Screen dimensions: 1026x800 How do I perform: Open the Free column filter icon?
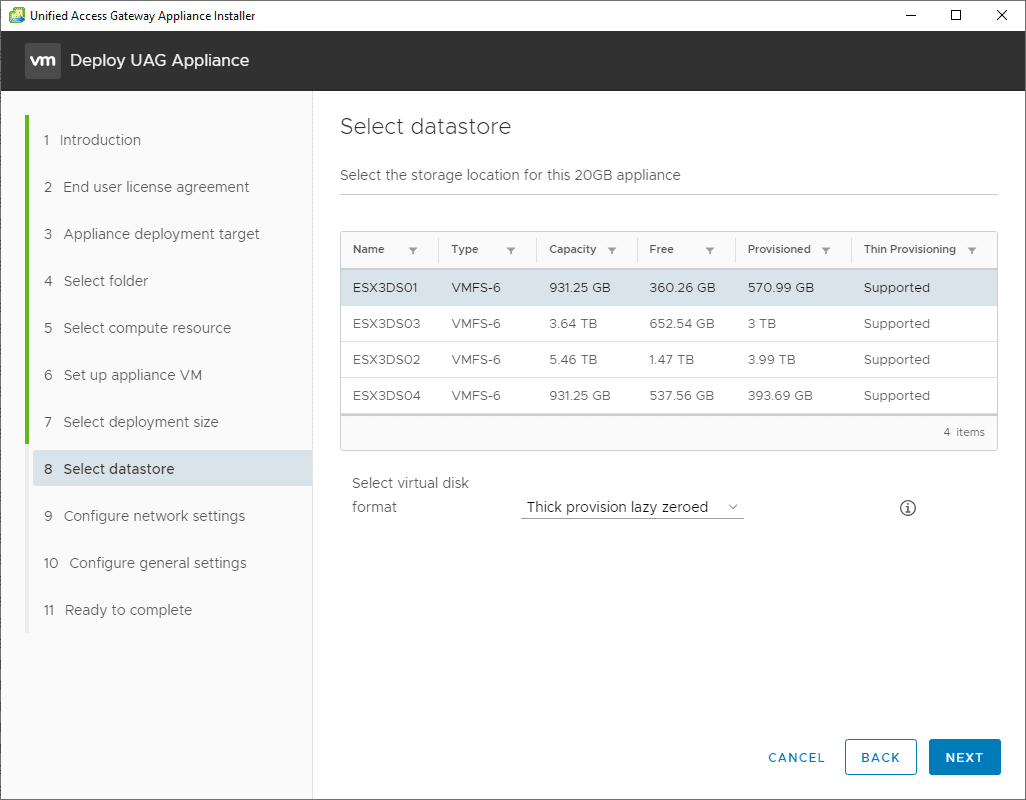710,251
